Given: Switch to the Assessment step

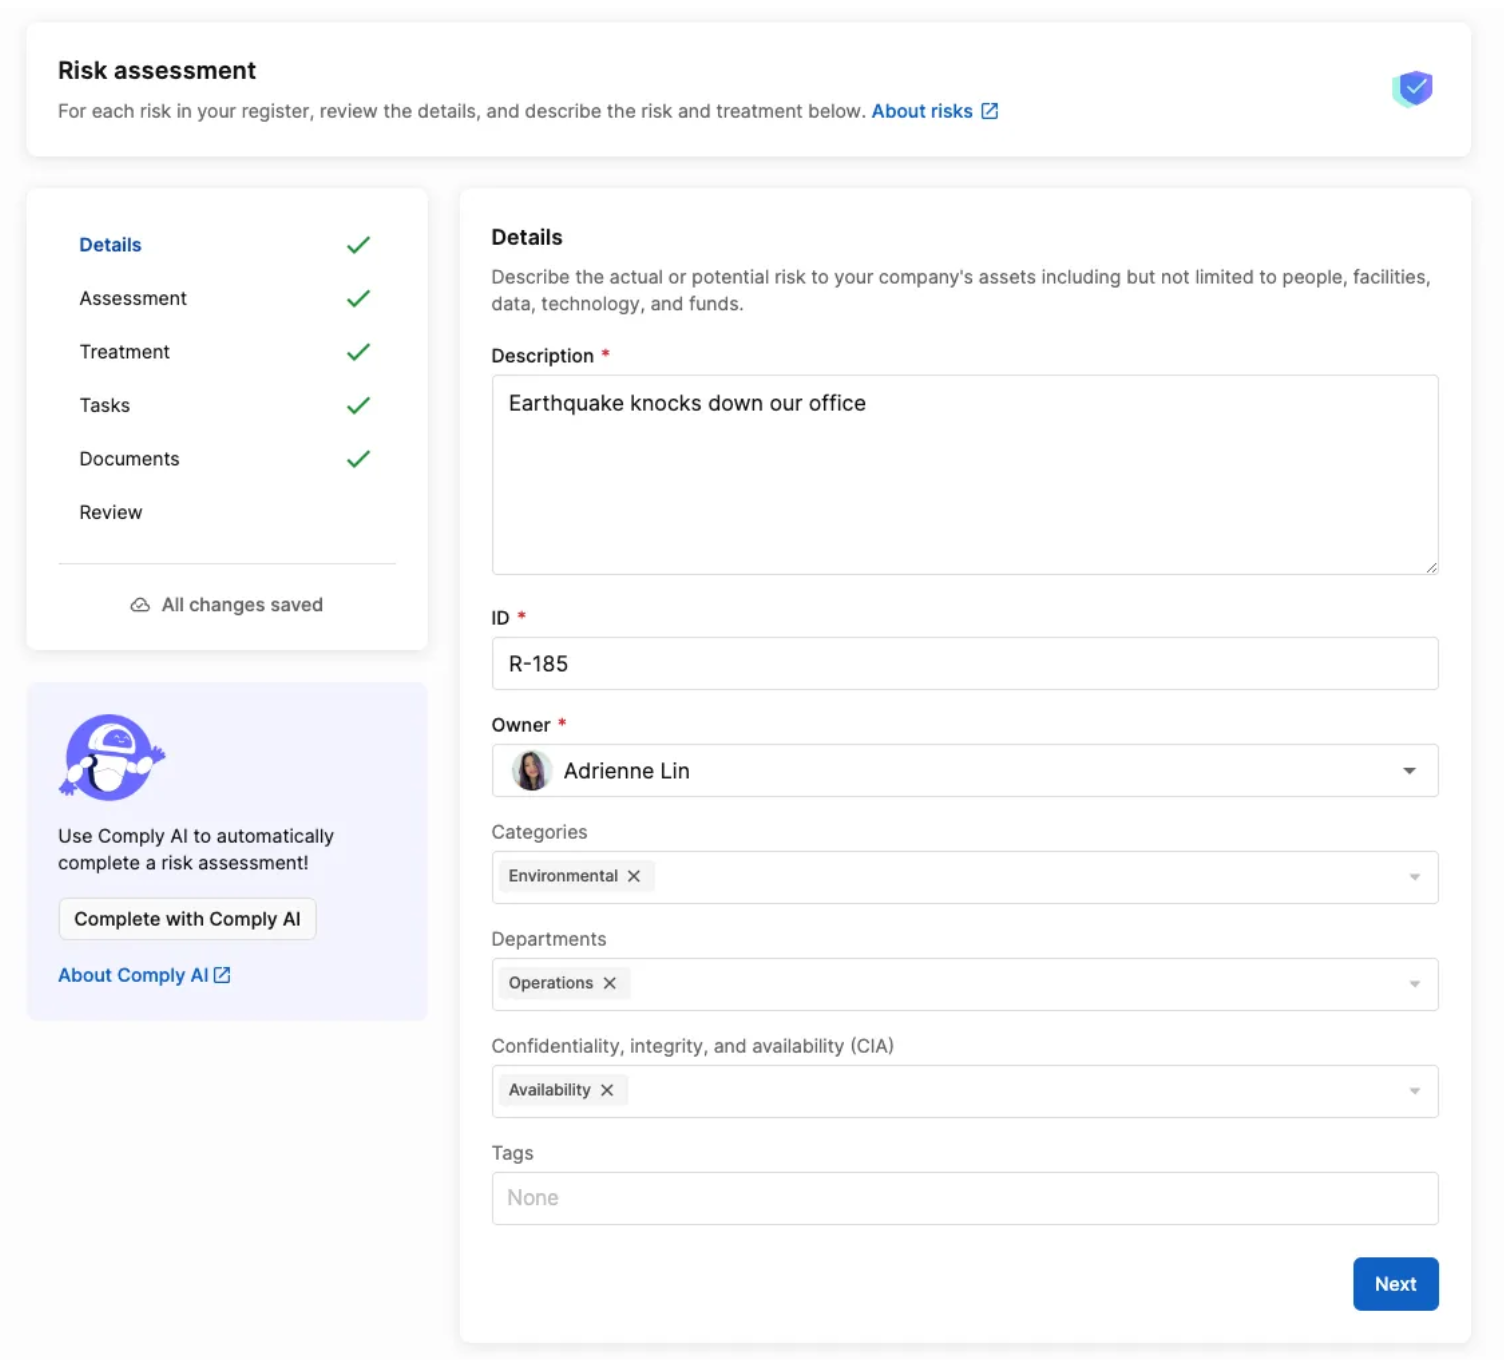Looking at the screenshot, I should coord(133,298).
